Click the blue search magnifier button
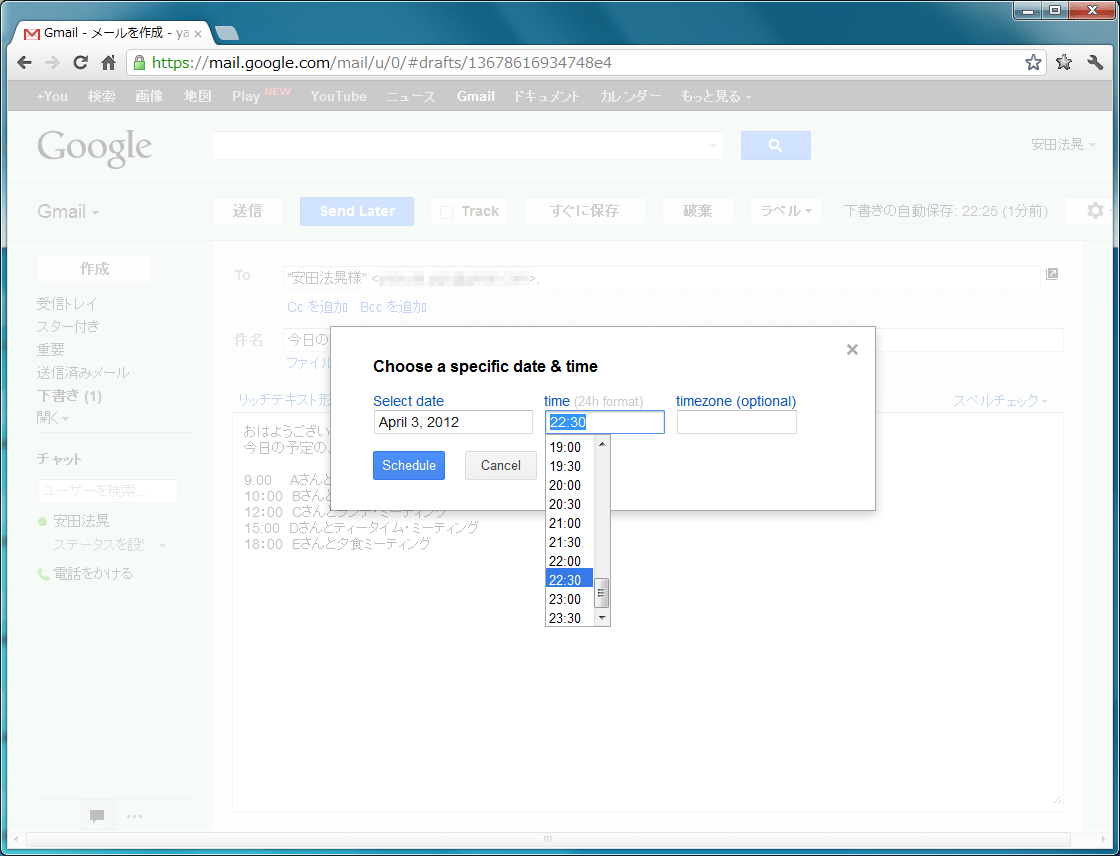 click(x=775, y=146)
